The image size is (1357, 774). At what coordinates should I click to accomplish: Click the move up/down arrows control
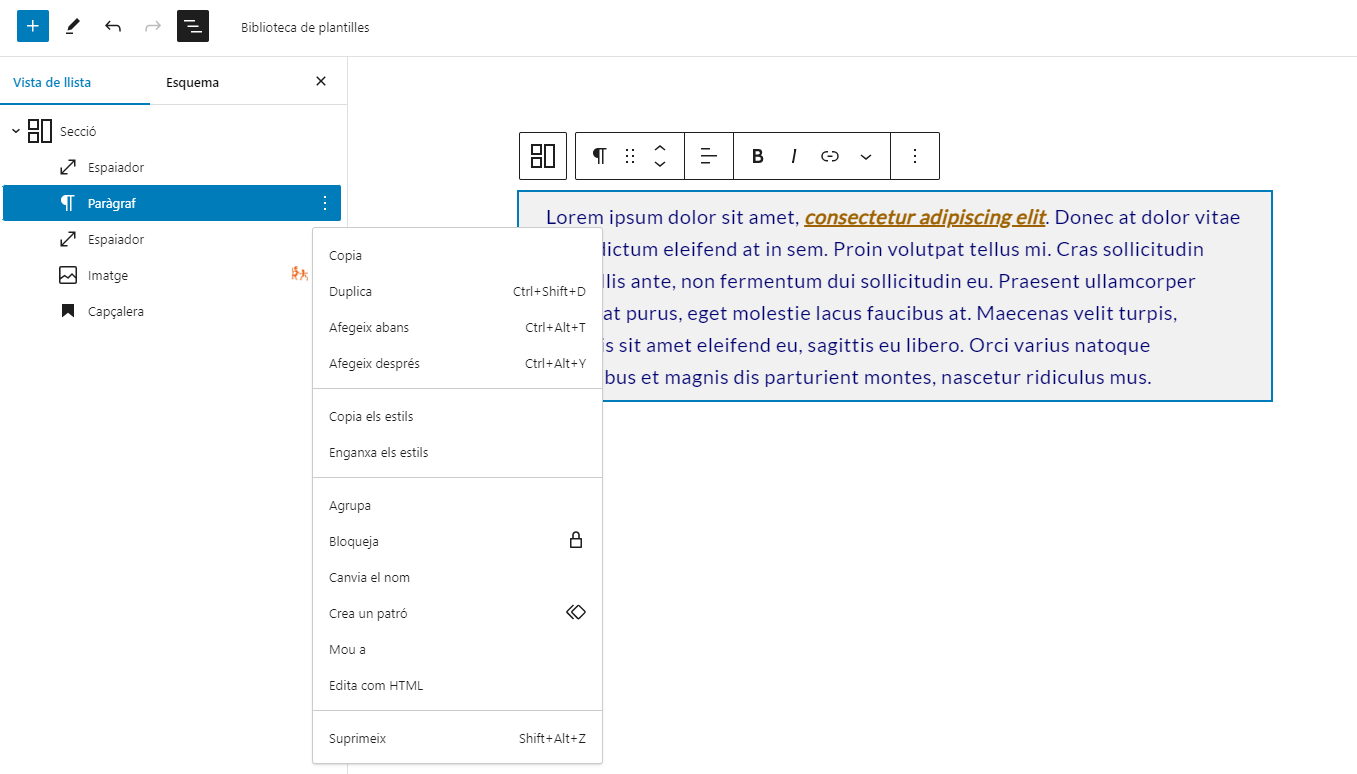(x=660, y=156)
